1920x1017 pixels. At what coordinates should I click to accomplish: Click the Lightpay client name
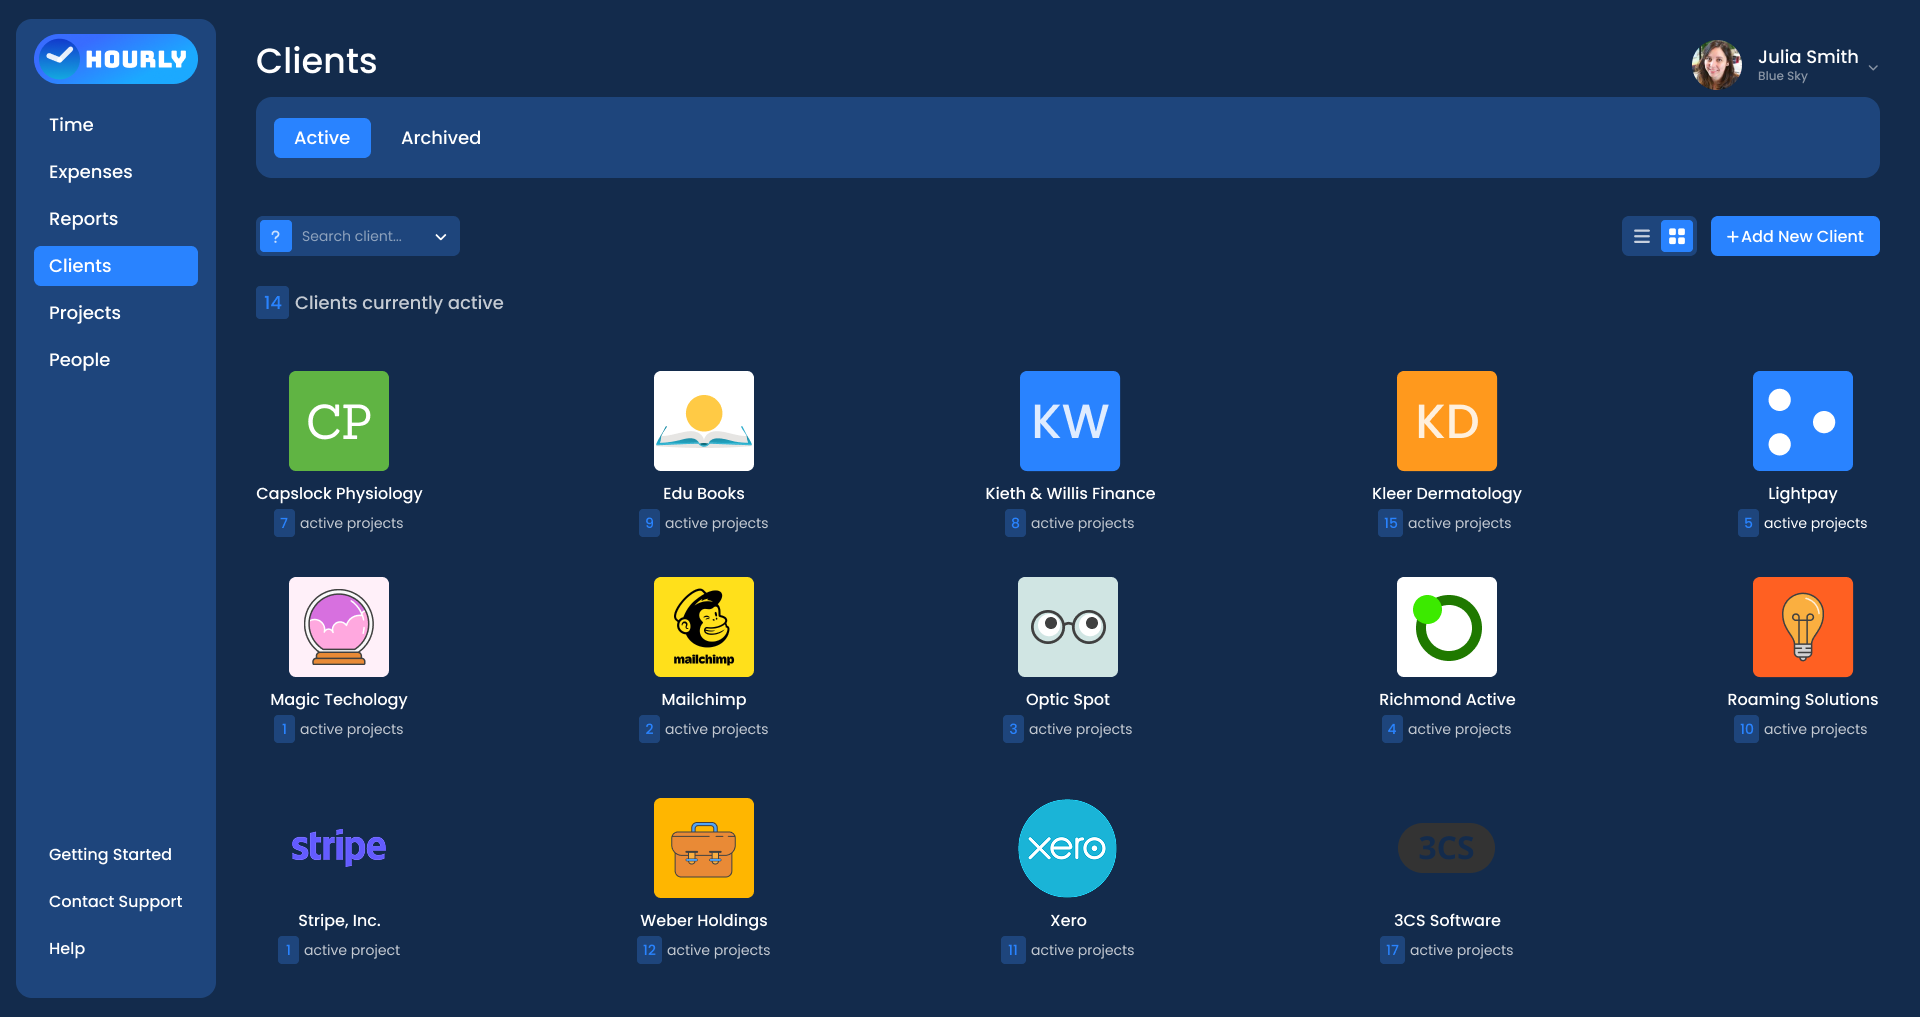pos(1803,493)
